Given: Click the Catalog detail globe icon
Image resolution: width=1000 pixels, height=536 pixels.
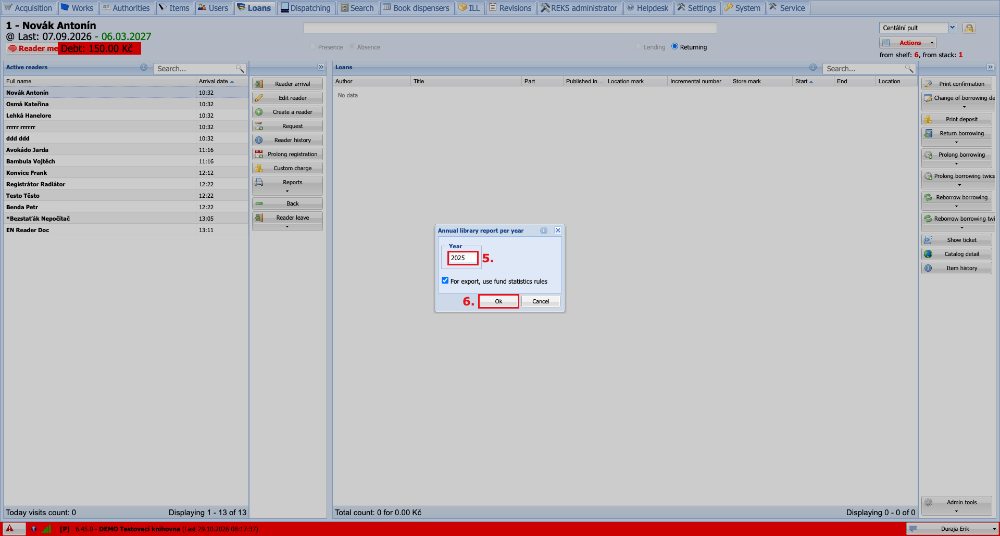Looking at the screenshot, I should click(929, 254).
